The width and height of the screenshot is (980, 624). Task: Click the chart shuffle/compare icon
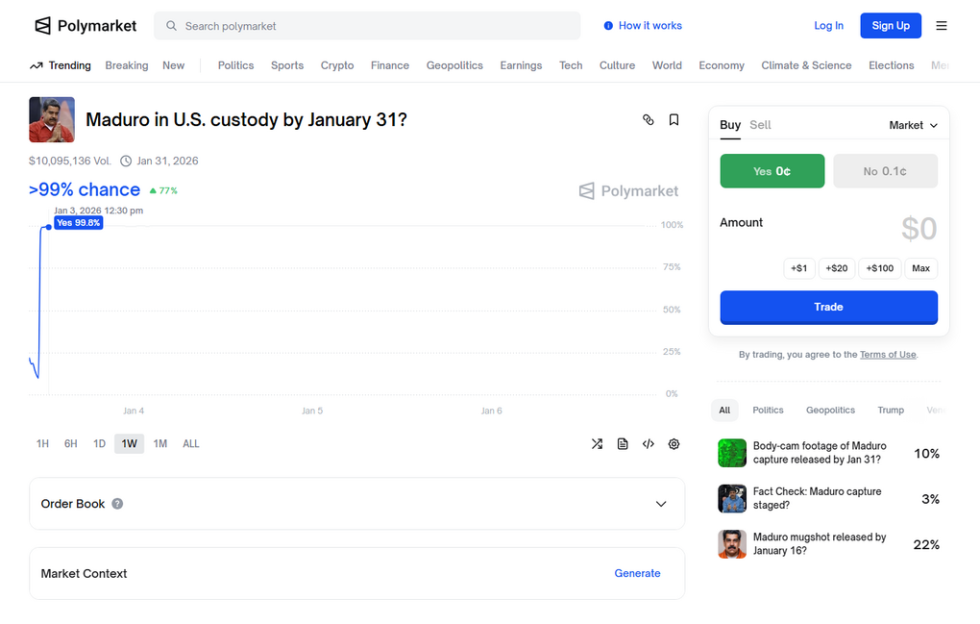pos(597,443)
